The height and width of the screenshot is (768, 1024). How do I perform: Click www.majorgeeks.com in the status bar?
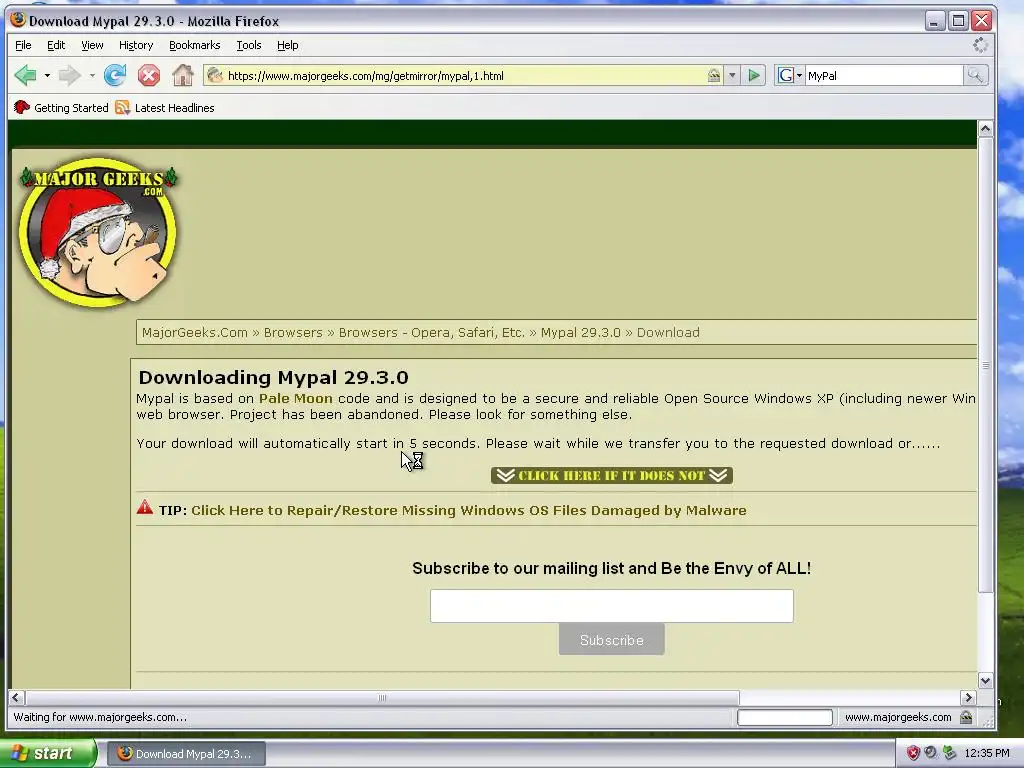[898, 718]
